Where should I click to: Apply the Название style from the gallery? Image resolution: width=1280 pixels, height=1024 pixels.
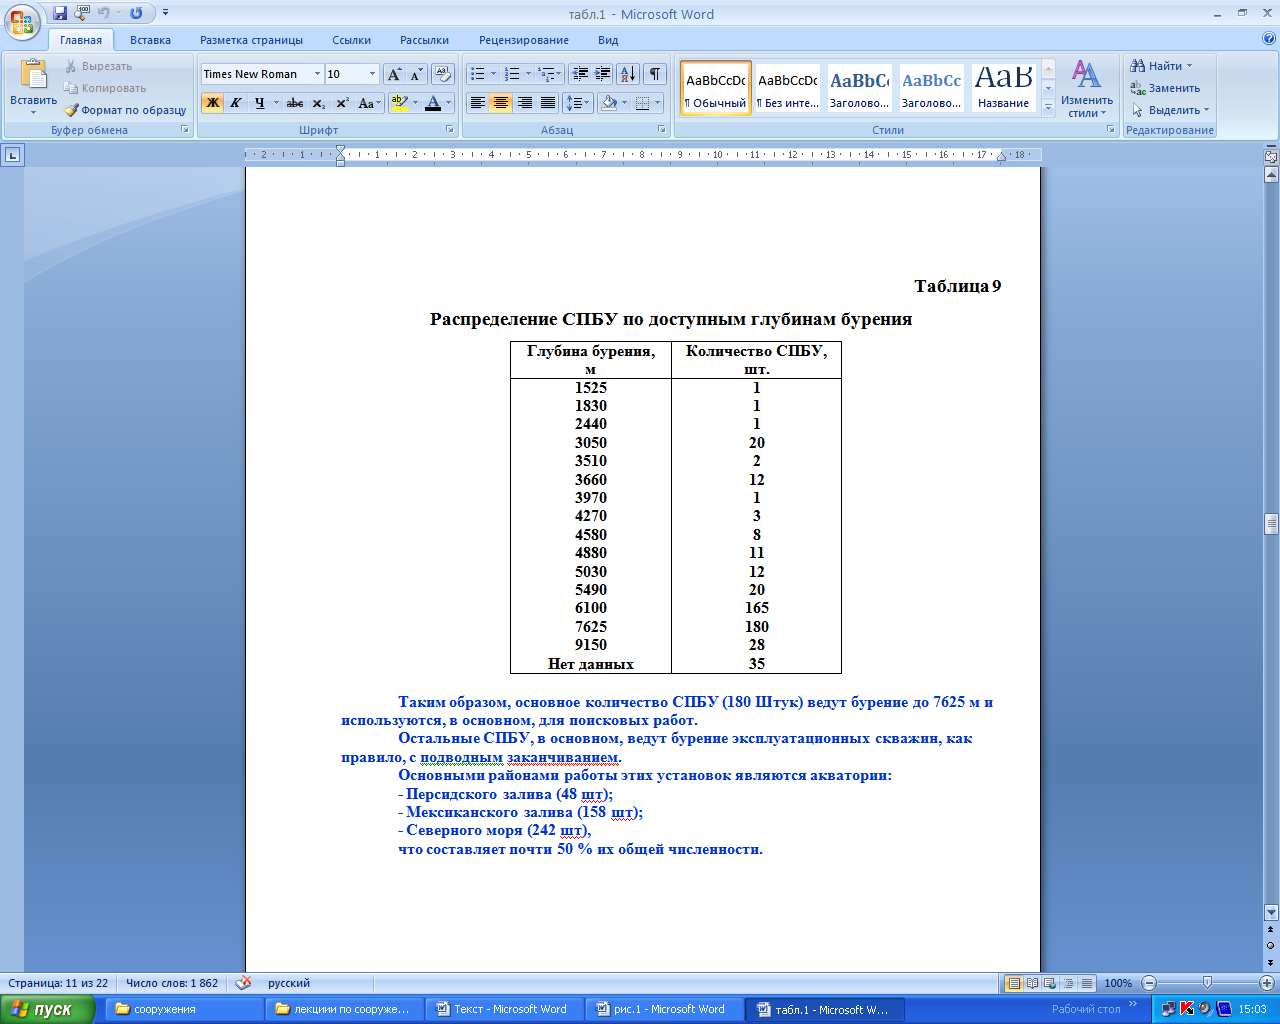(1003, 87)
